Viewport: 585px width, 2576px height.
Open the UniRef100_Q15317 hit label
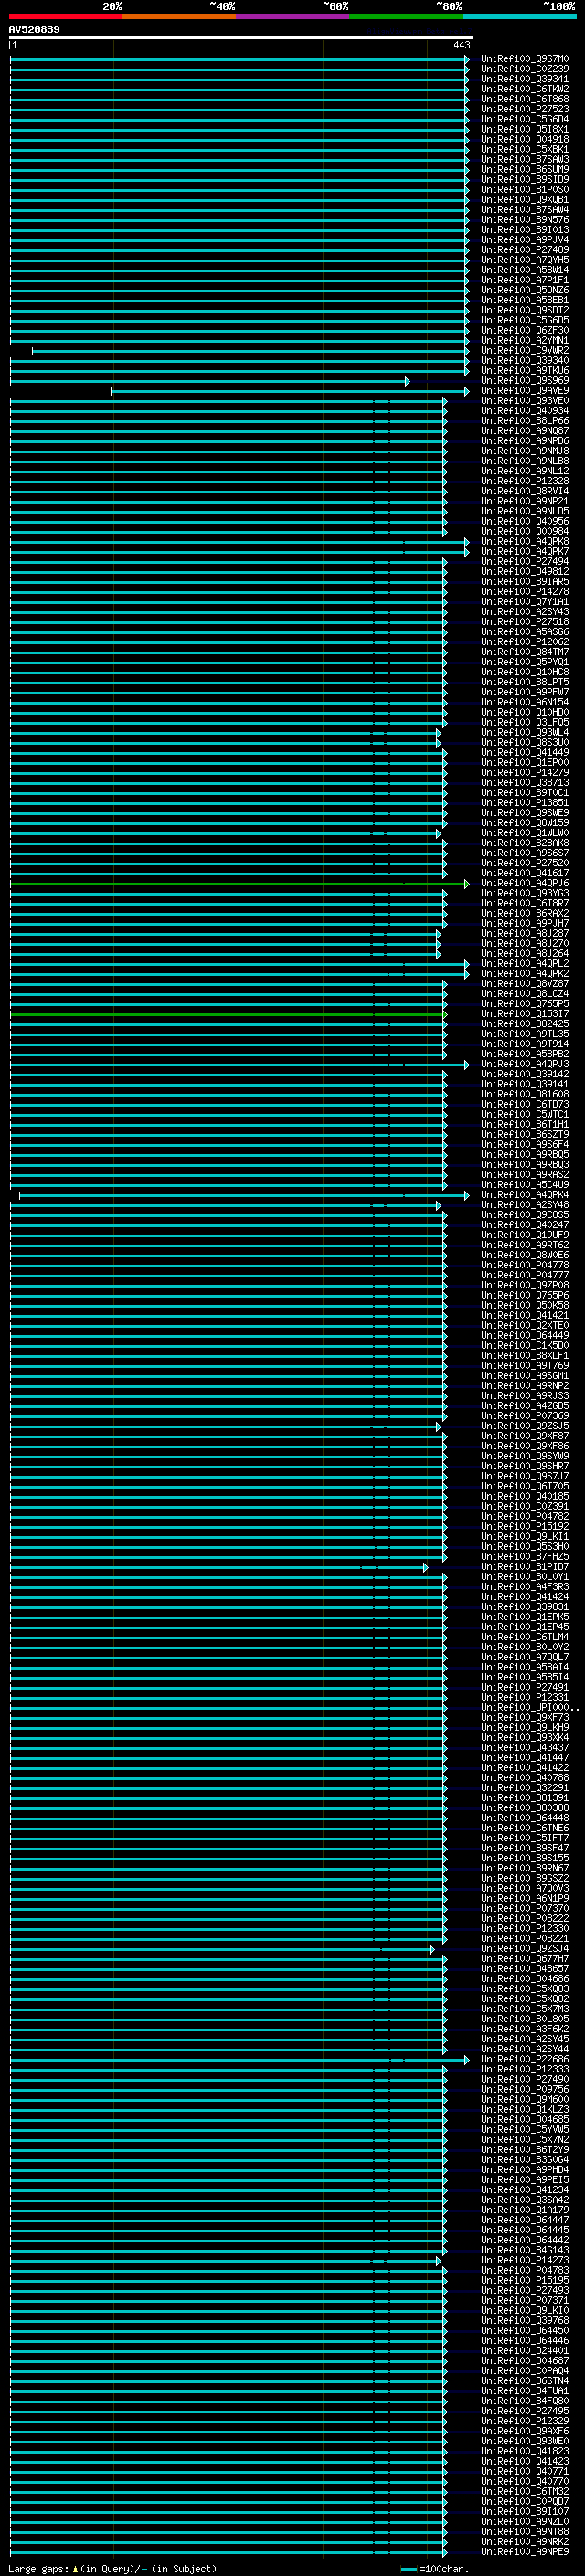click(x=524, y=1014)
